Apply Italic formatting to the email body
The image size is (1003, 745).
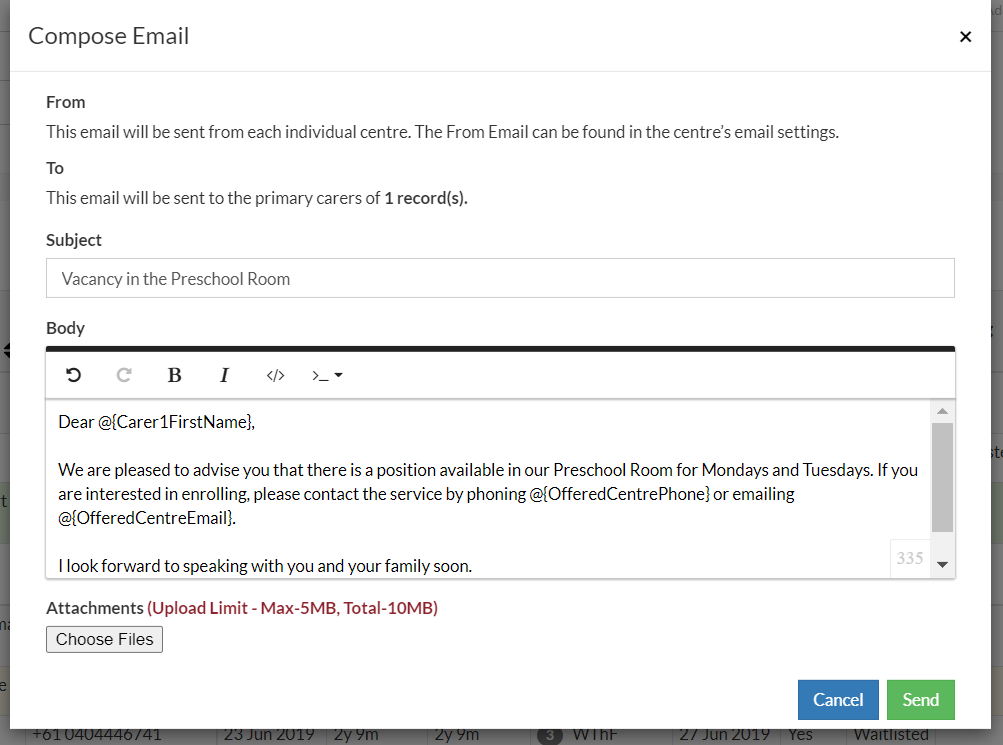[x=224, y=375]
